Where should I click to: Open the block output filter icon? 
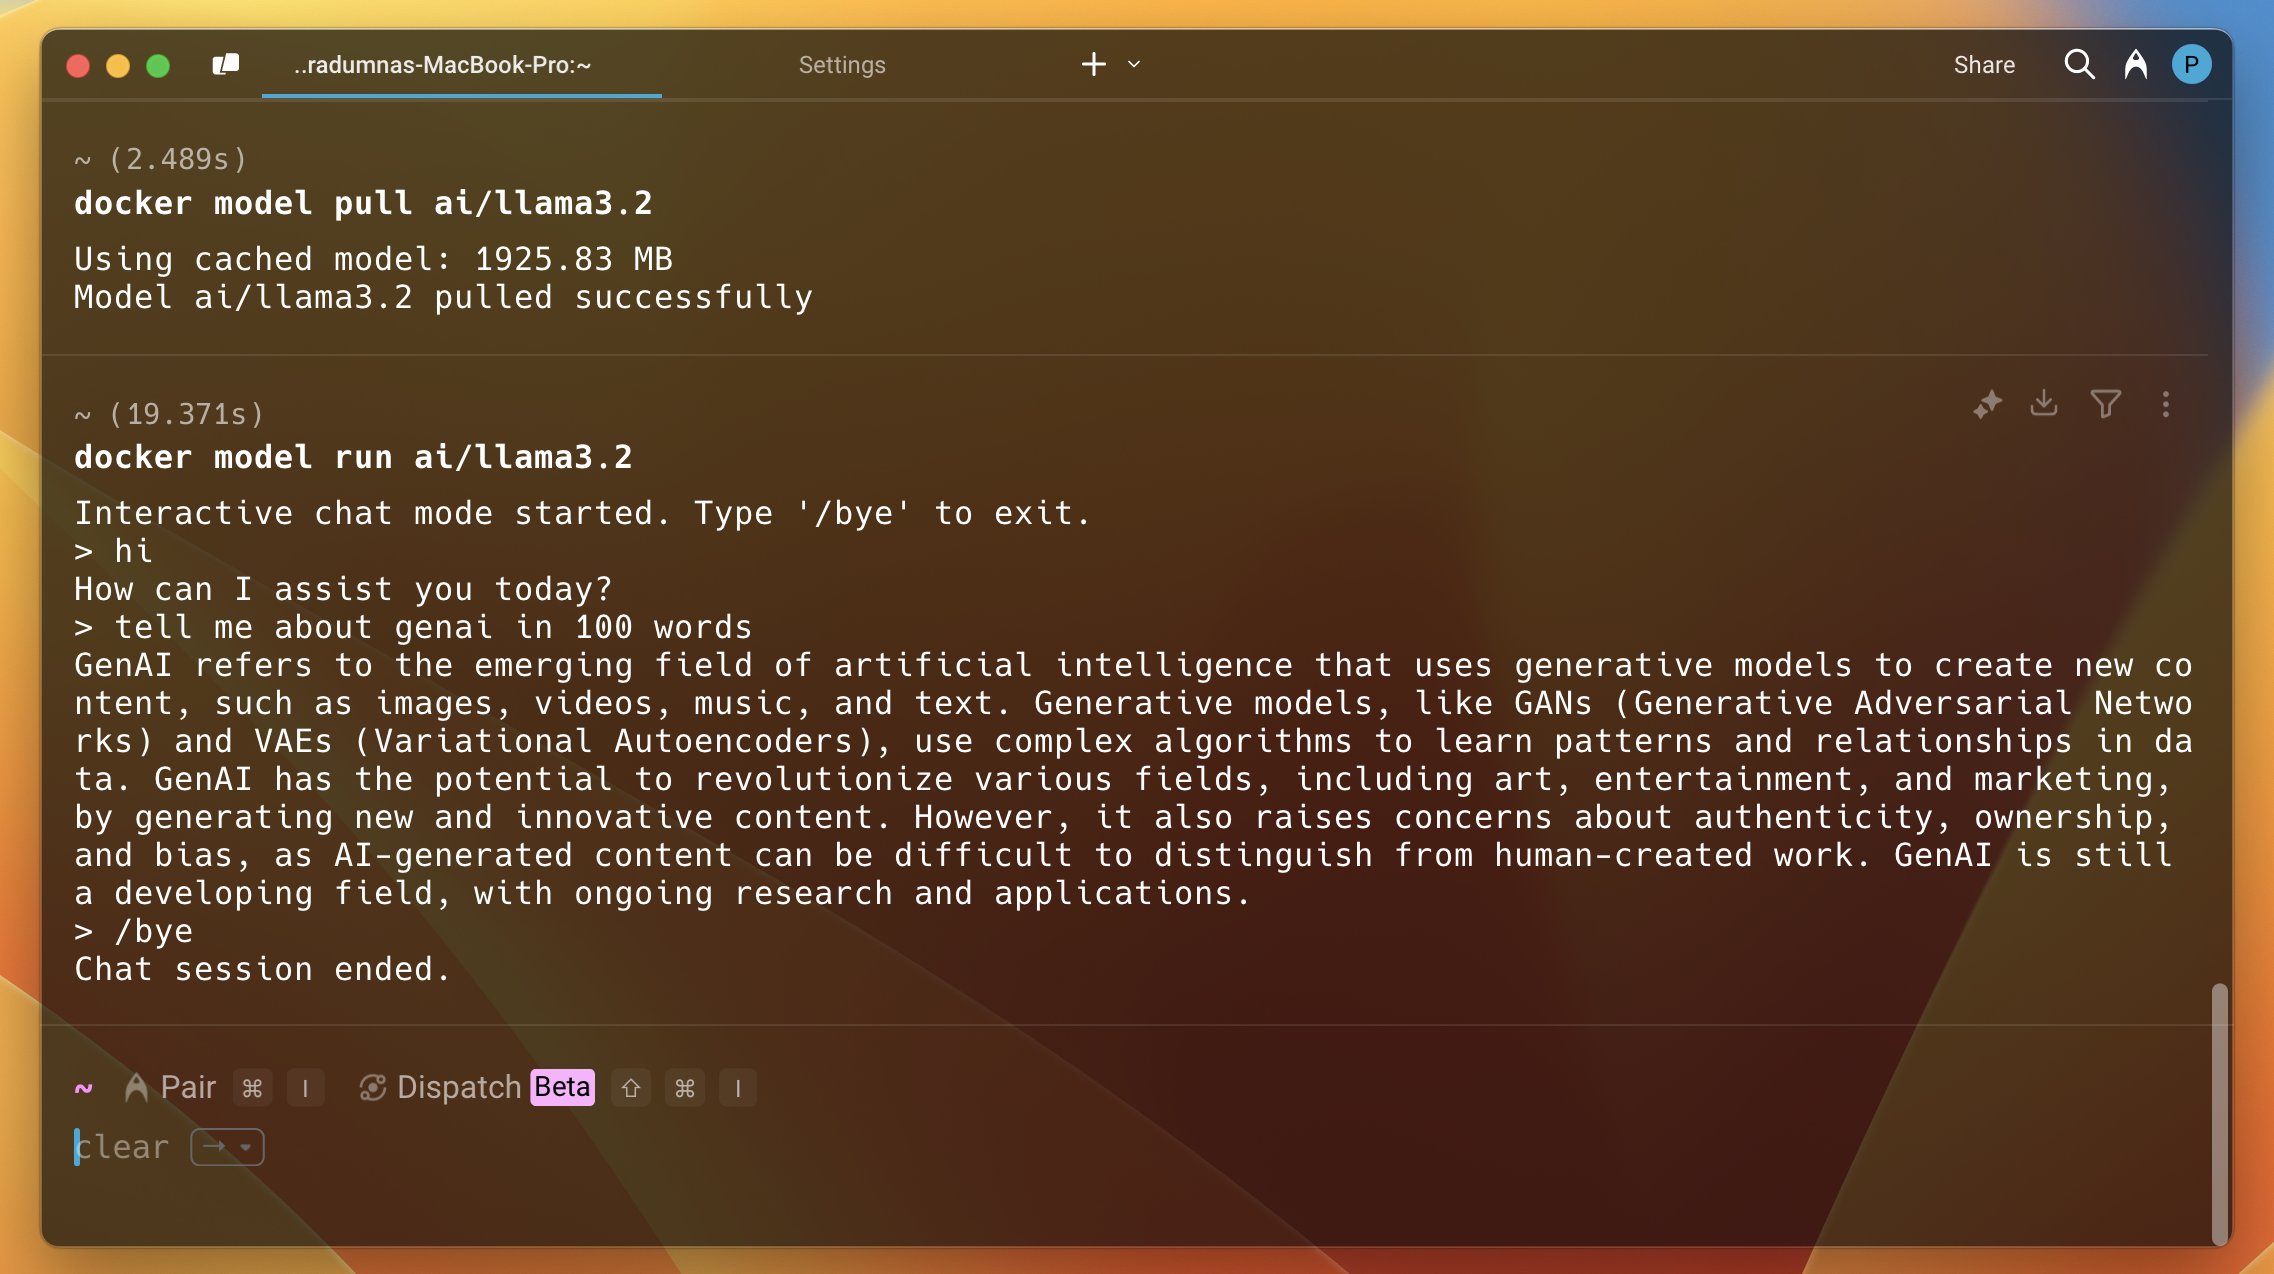[x=2105, y=404]
